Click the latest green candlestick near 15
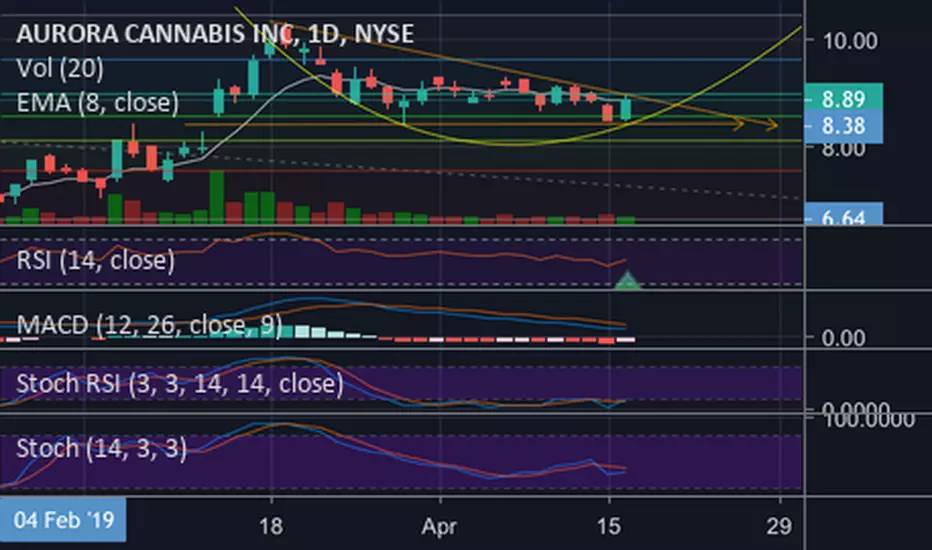 [626, 109]
